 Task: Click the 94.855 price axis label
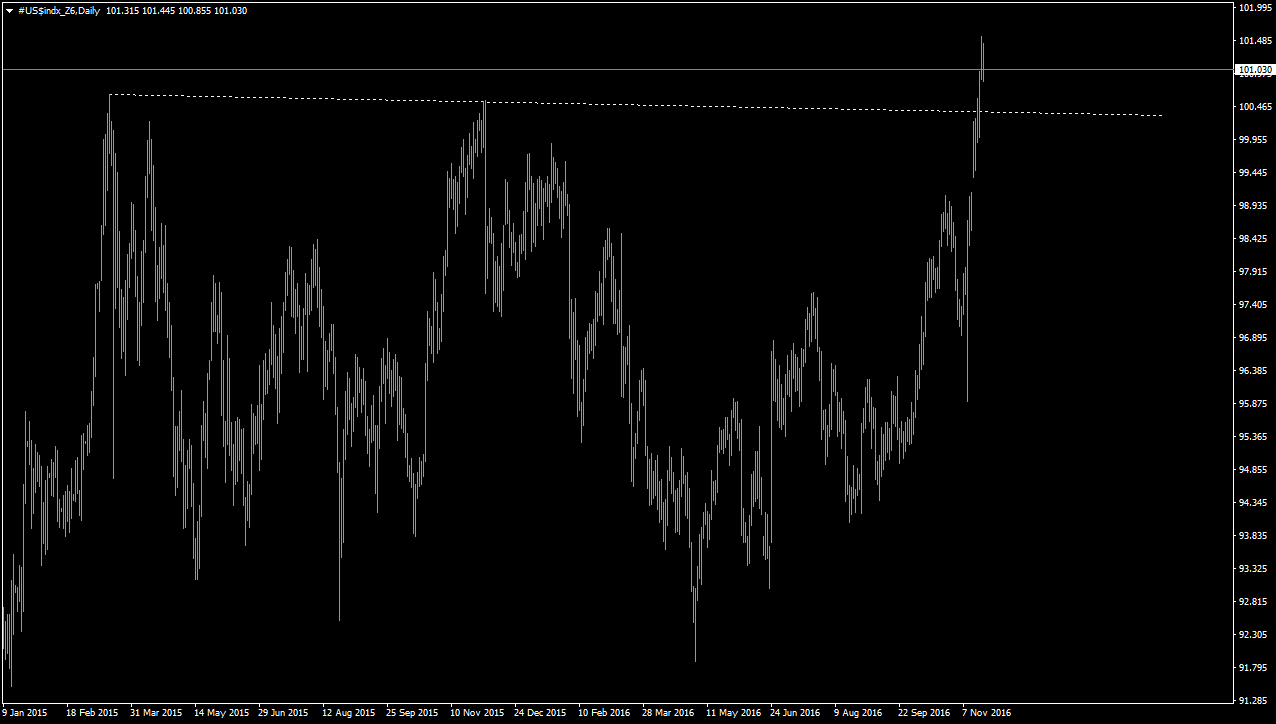click(x=1255, y=470)
